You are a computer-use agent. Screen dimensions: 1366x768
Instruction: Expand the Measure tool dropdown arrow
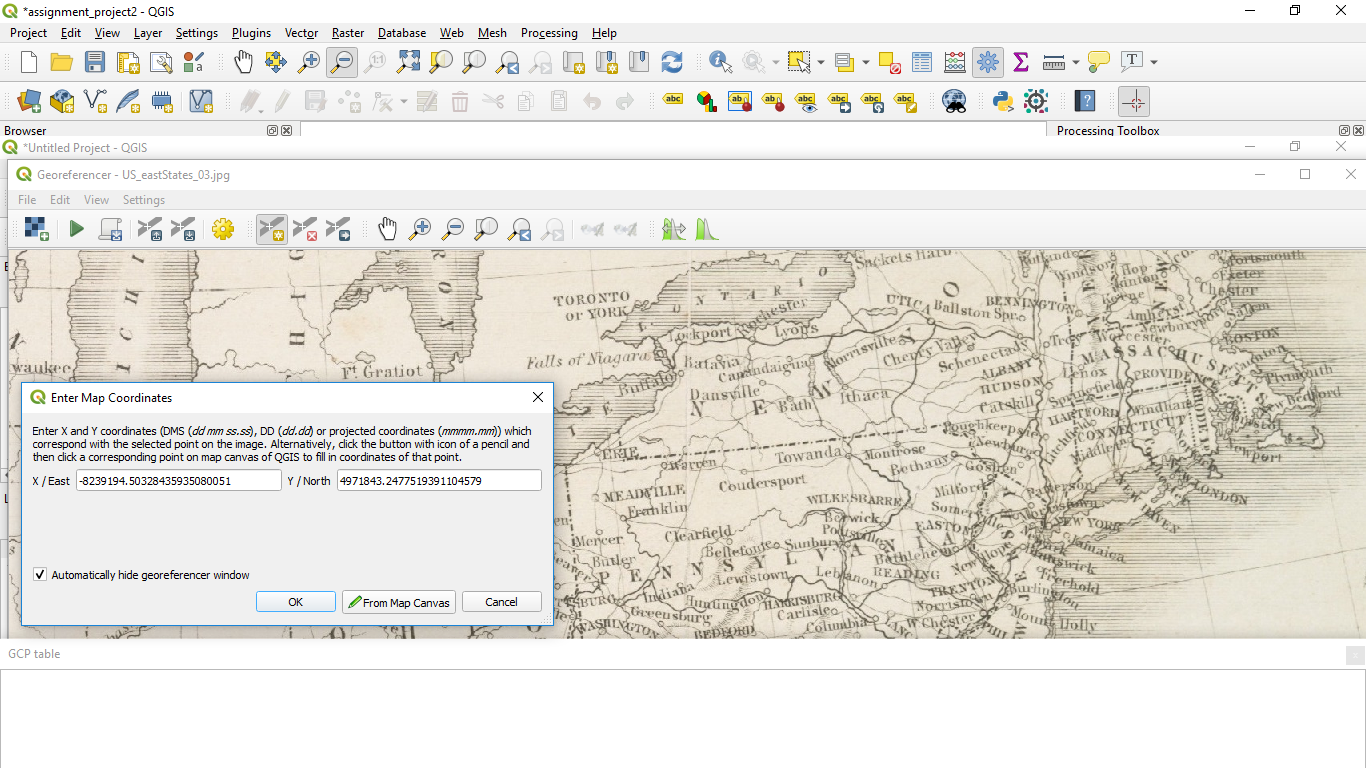[1076, 62]
